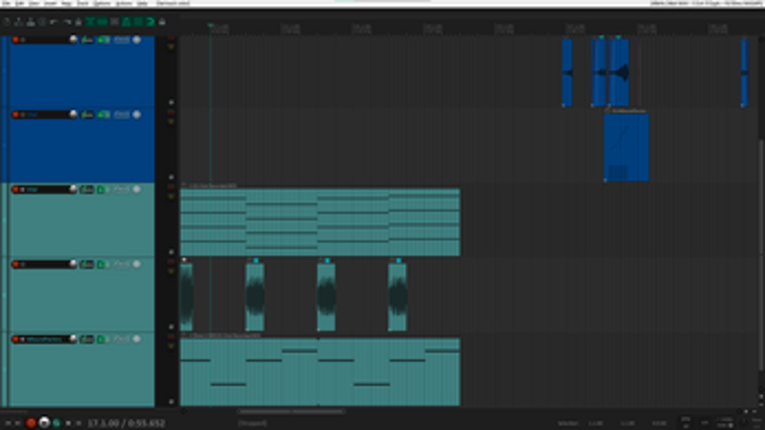Select the long MIDI item on the first teal track
Screen dimensions: 765x430
point(320,222)
